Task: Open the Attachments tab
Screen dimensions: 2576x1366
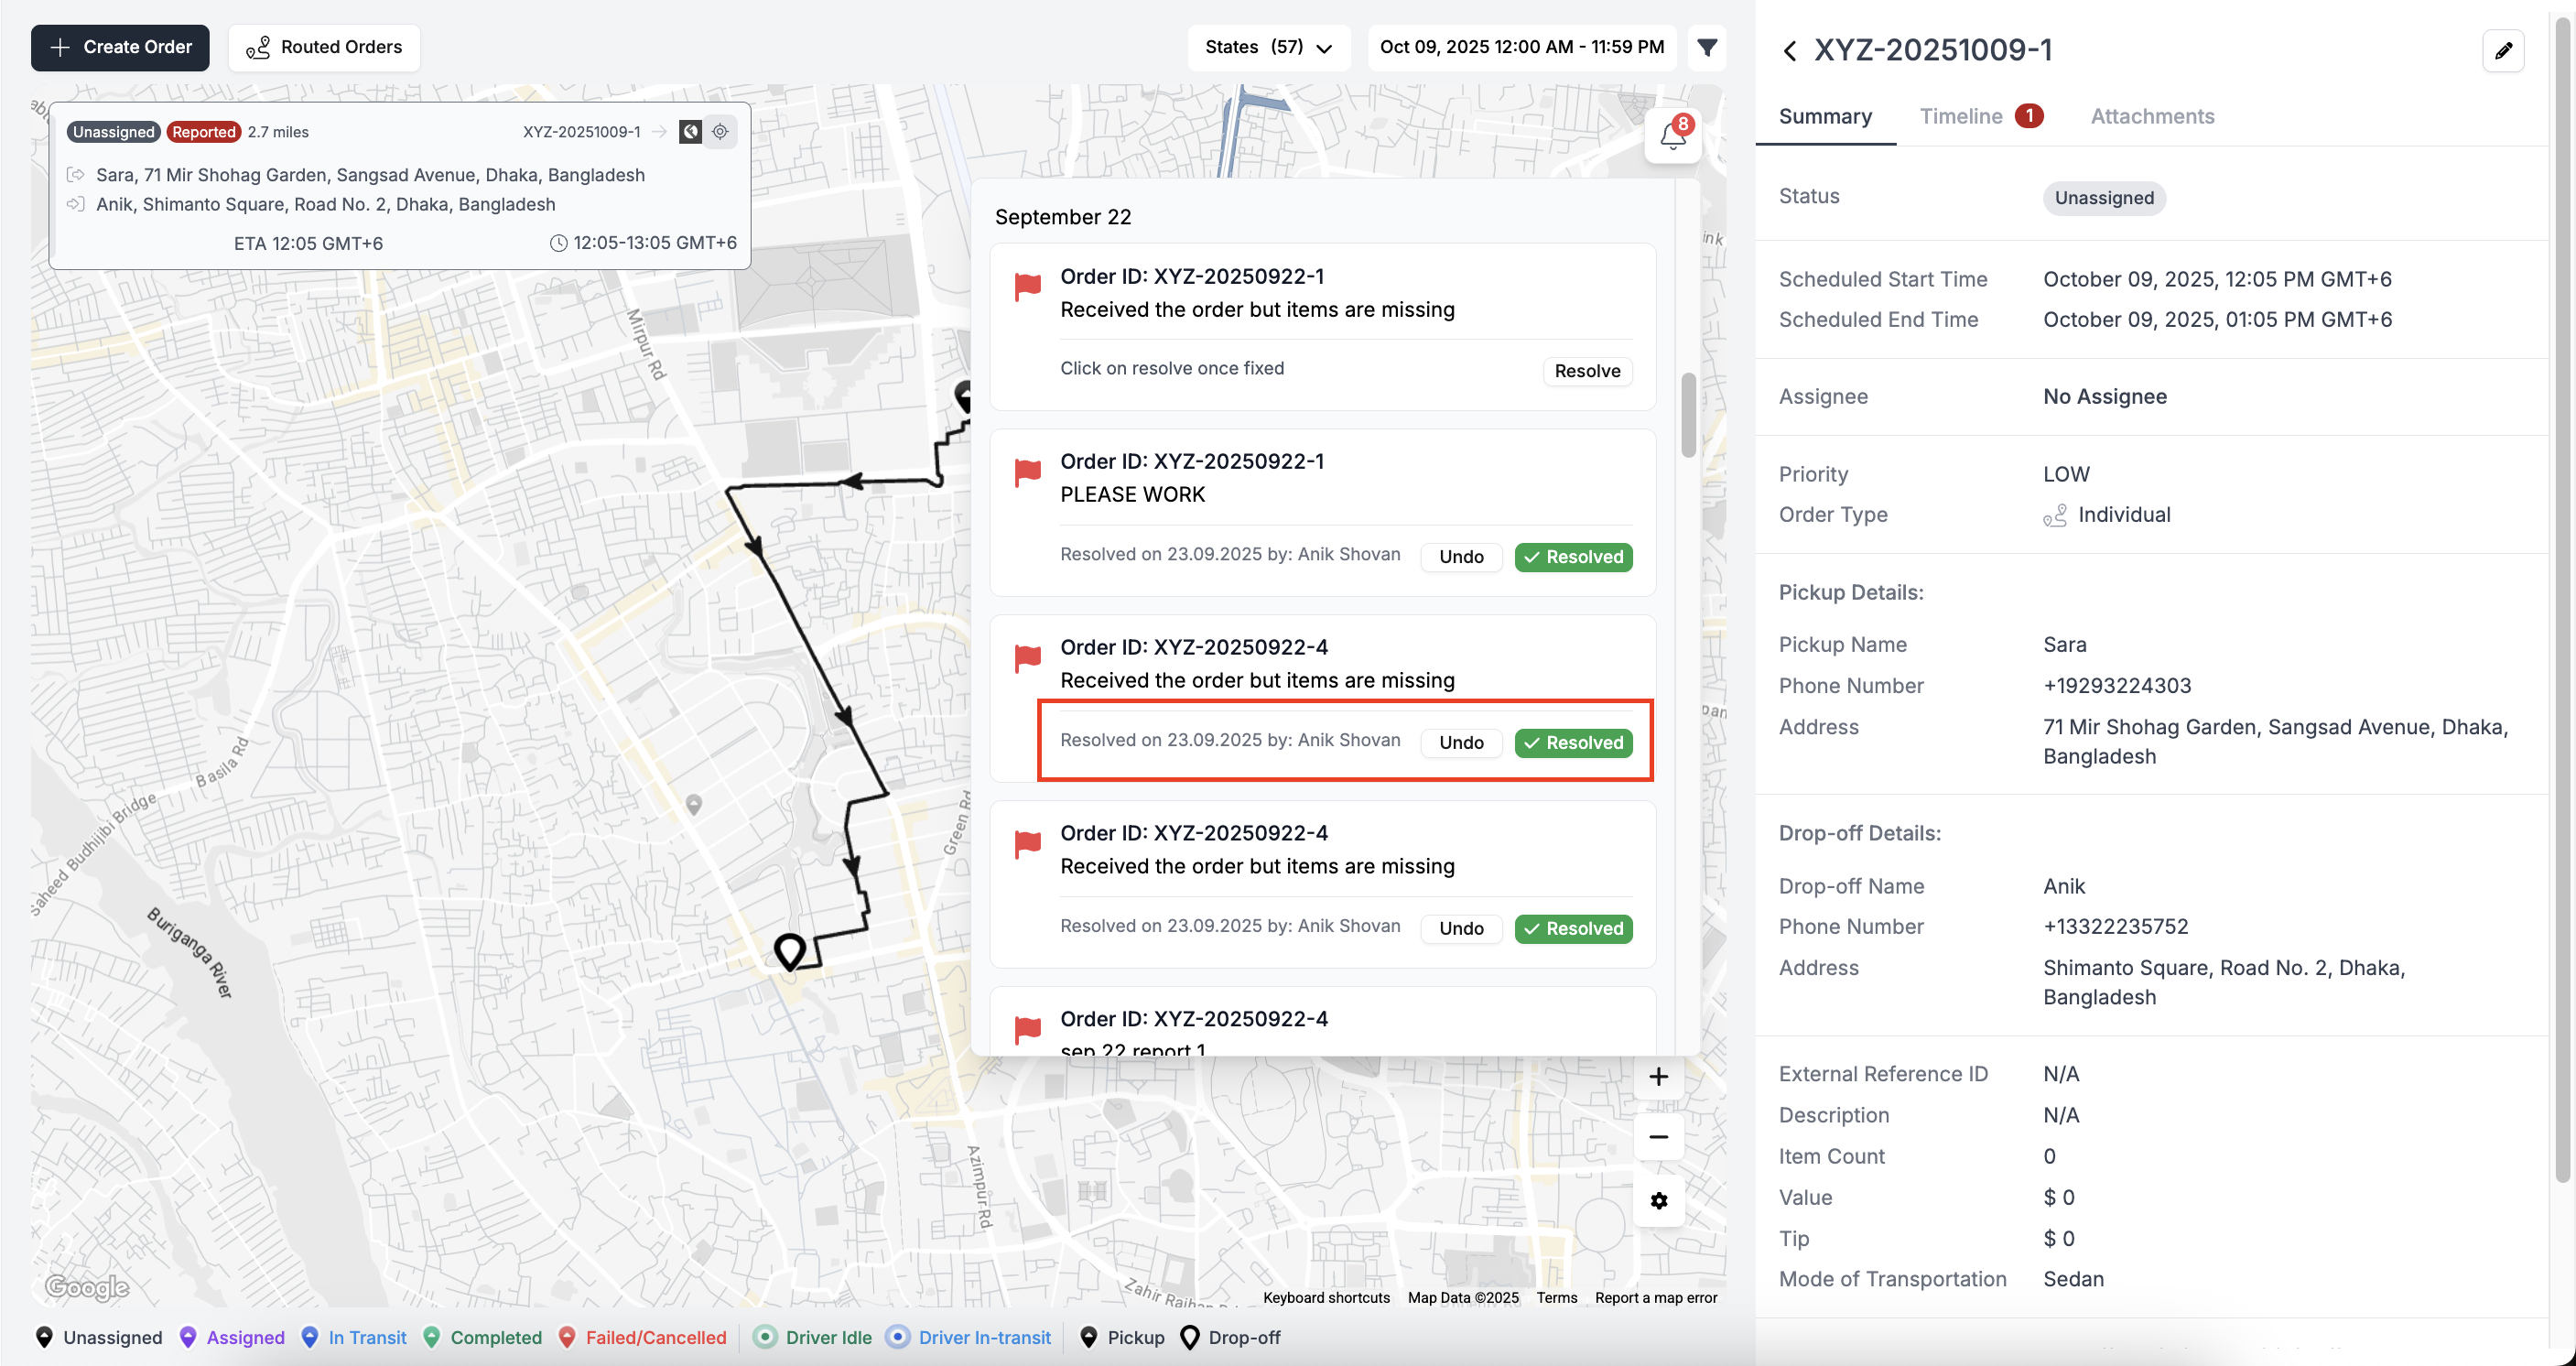Action: pos(2152,116)
